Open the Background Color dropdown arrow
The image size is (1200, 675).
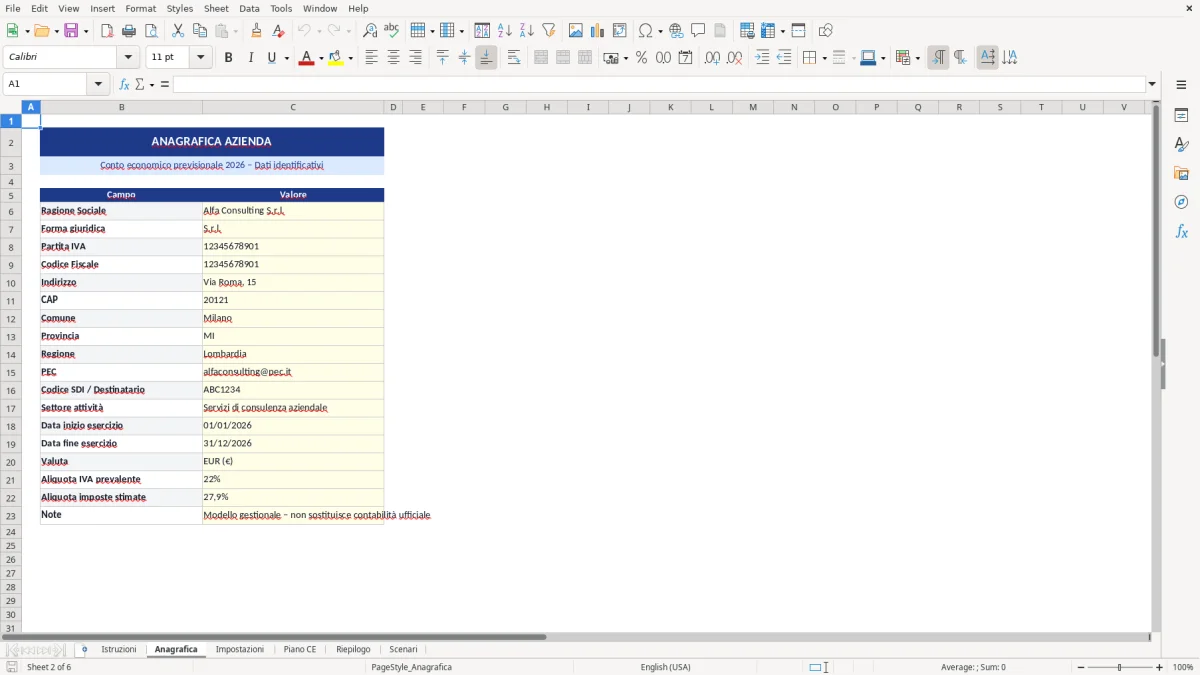pos(350,58)
